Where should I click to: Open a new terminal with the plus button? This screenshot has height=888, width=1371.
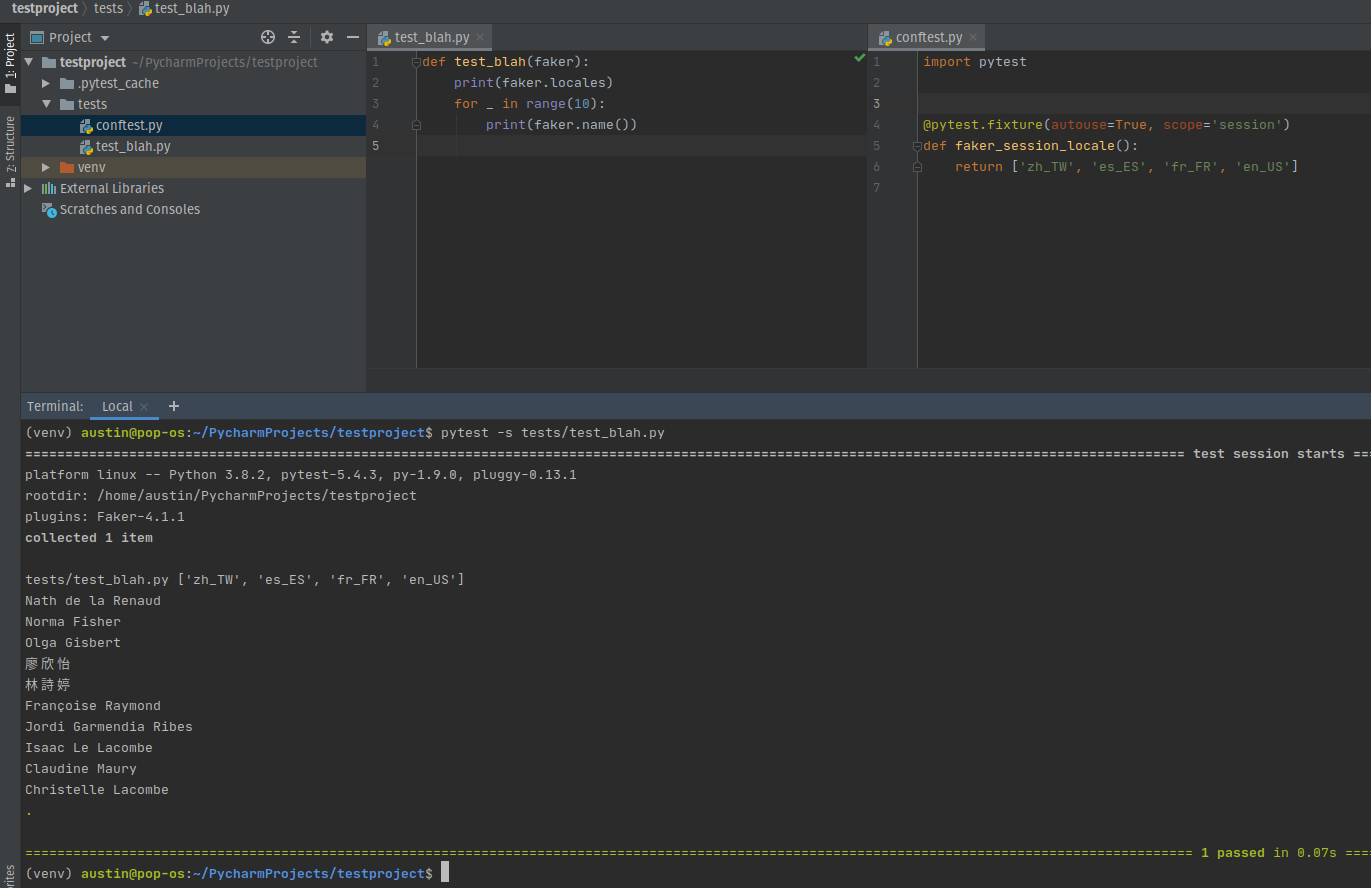173,406
